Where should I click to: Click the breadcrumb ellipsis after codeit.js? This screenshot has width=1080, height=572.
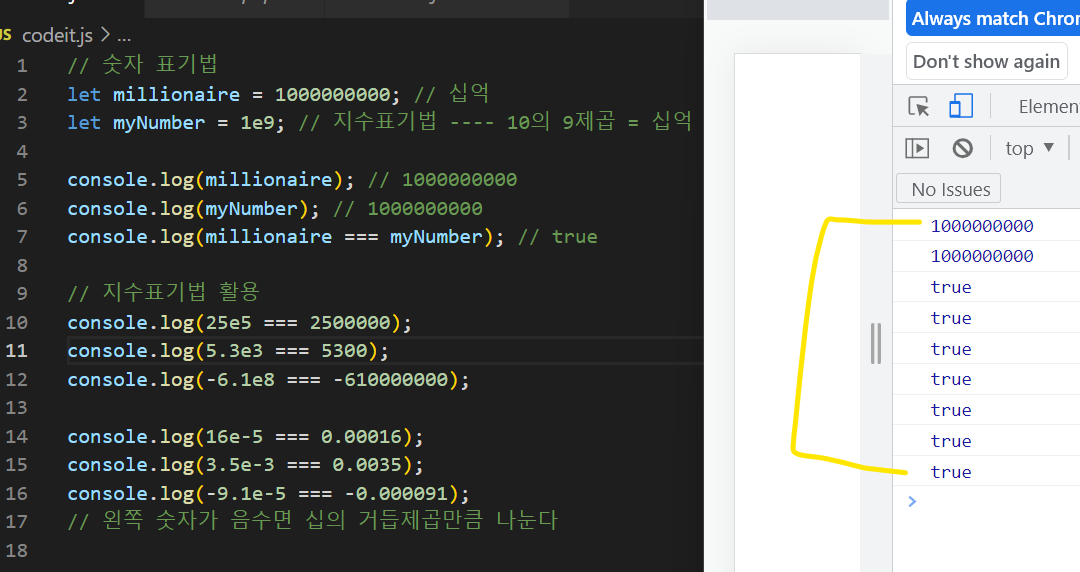tap(124, 35)
